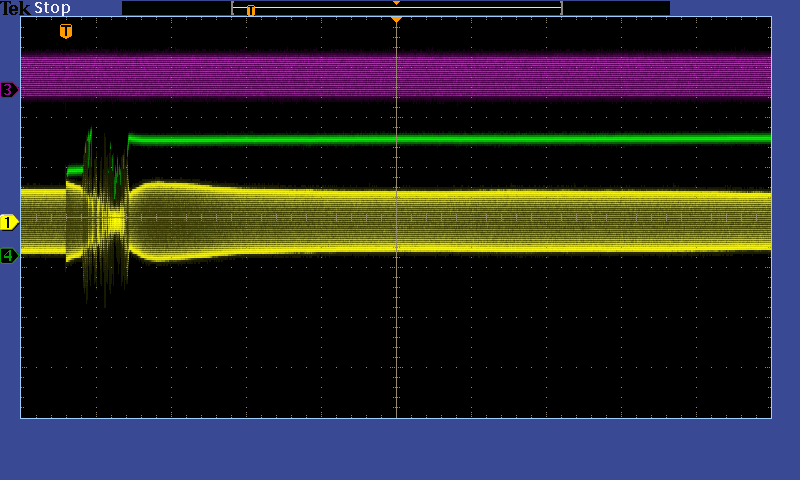
Task: Click the tiny orange triangle above overview bar
Action: pyautogui.click(x=397, y=3)
